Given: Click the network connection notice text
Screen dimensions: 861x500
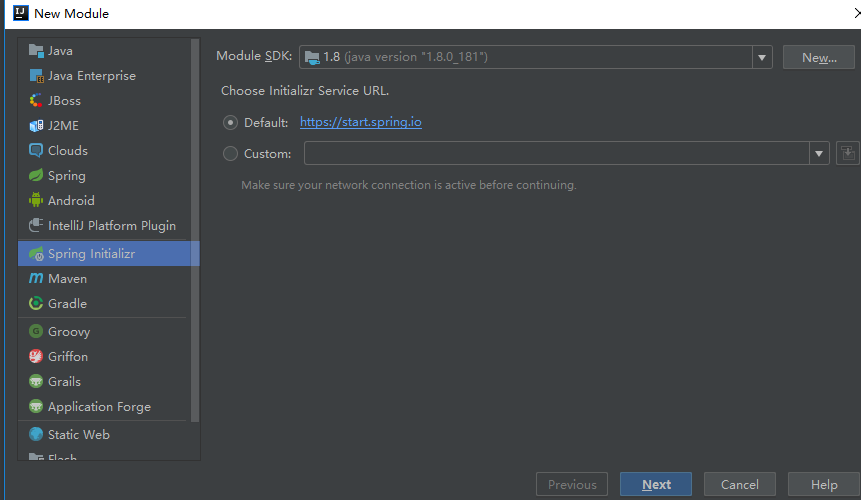Looking at the screenshot, I should pos(409,185).
